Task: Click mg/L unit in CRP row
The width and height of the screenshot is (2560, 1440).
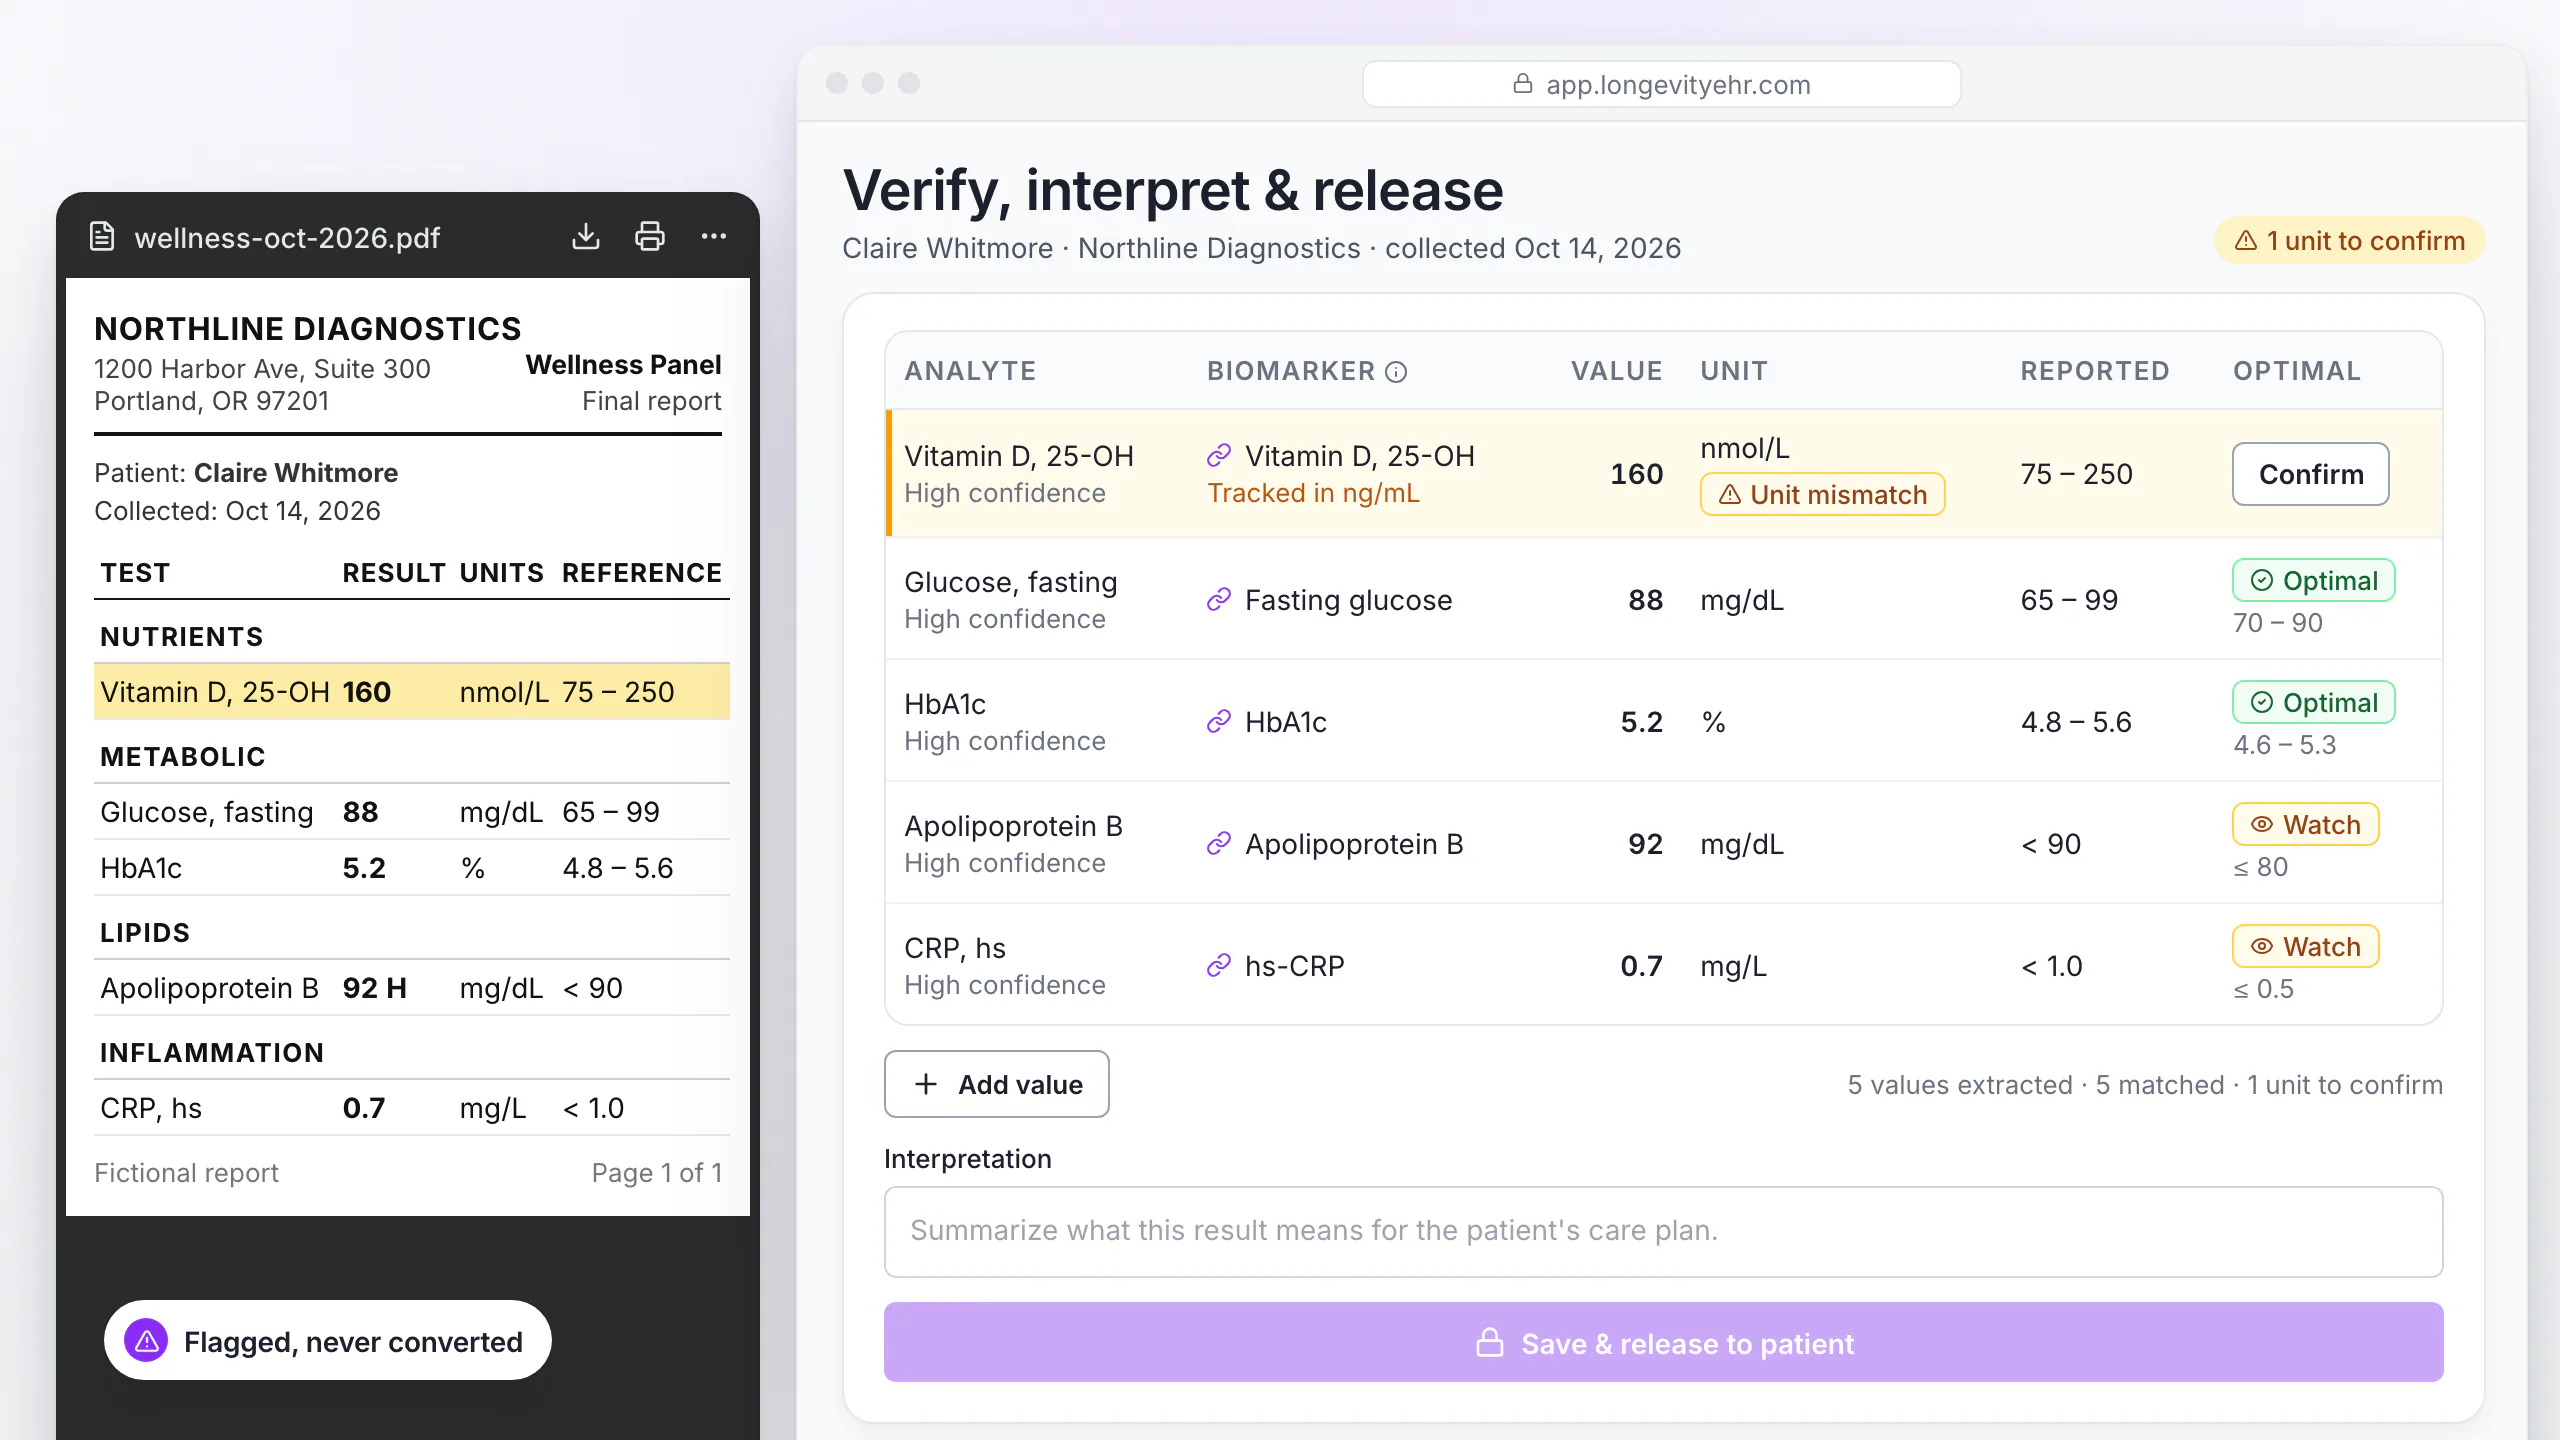Action: click(x=1734, y=966)
